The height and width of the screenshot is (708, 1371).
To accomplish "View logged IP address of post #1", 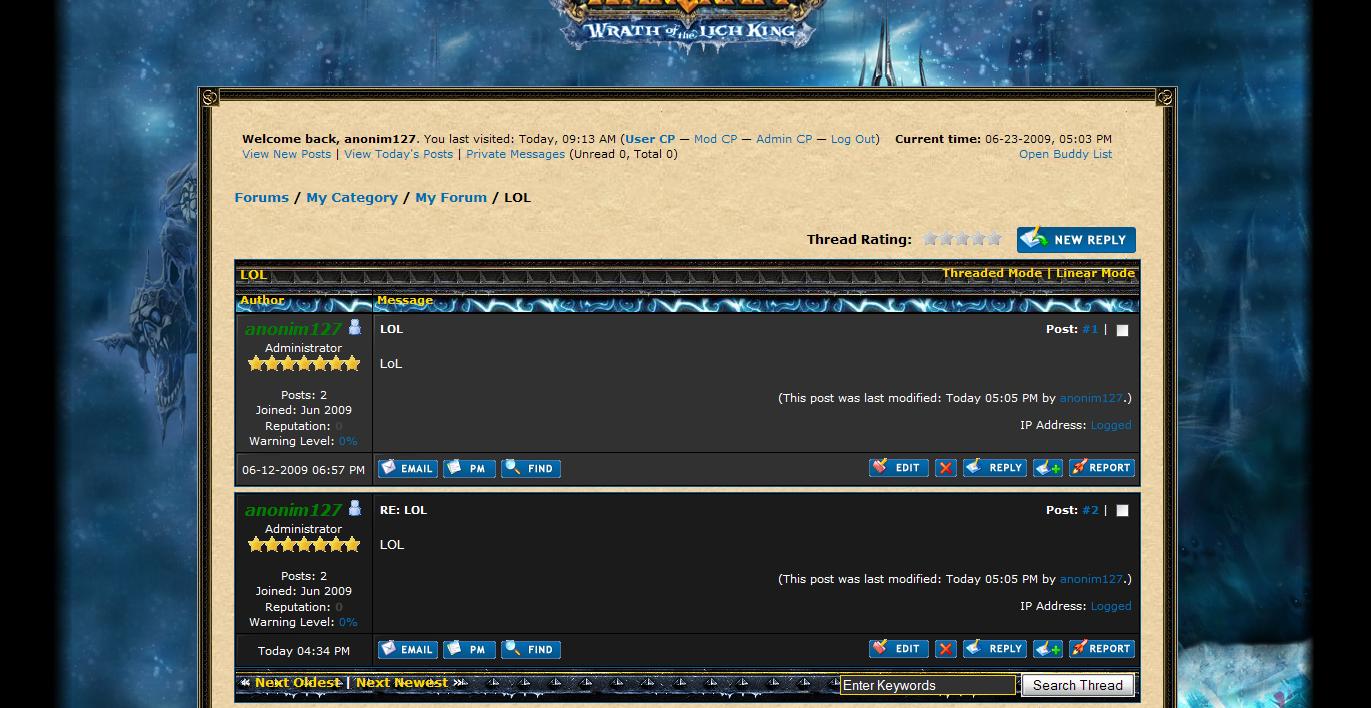I will tap(1111, 425).
